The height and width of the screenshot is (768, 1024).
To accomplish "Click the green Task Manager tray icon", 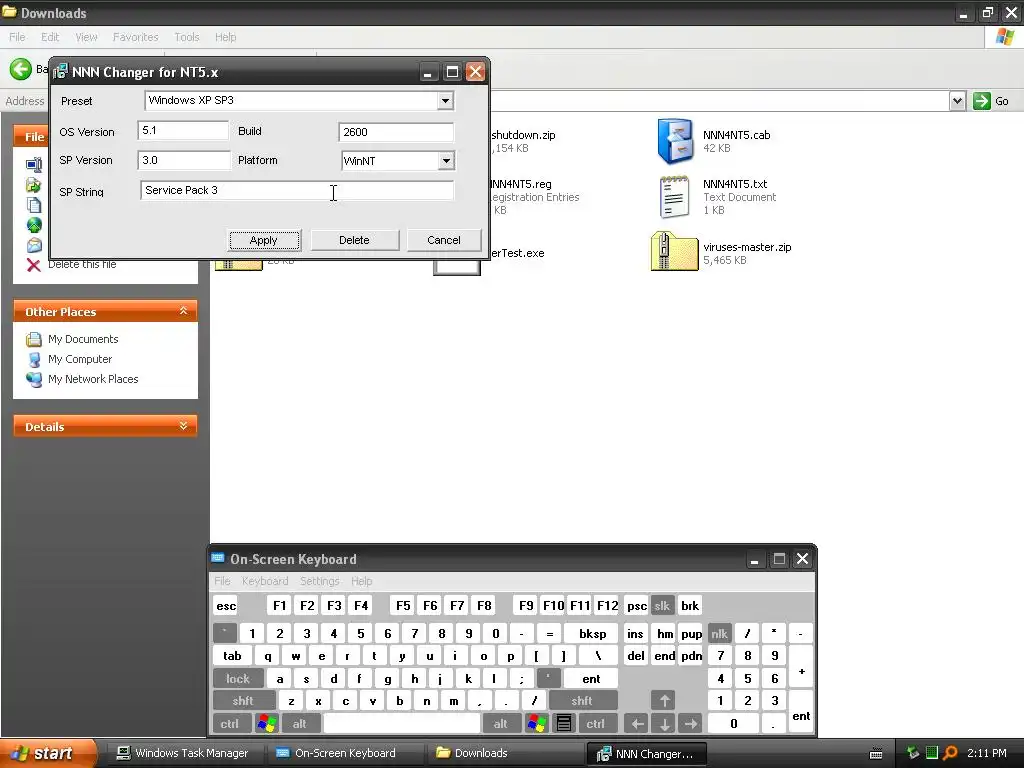I will (932, 753).
